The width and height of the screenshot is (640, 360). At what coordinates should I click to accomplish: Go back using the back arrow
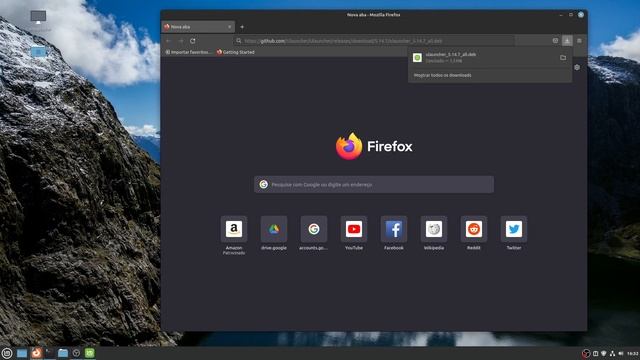coord(168,41)
